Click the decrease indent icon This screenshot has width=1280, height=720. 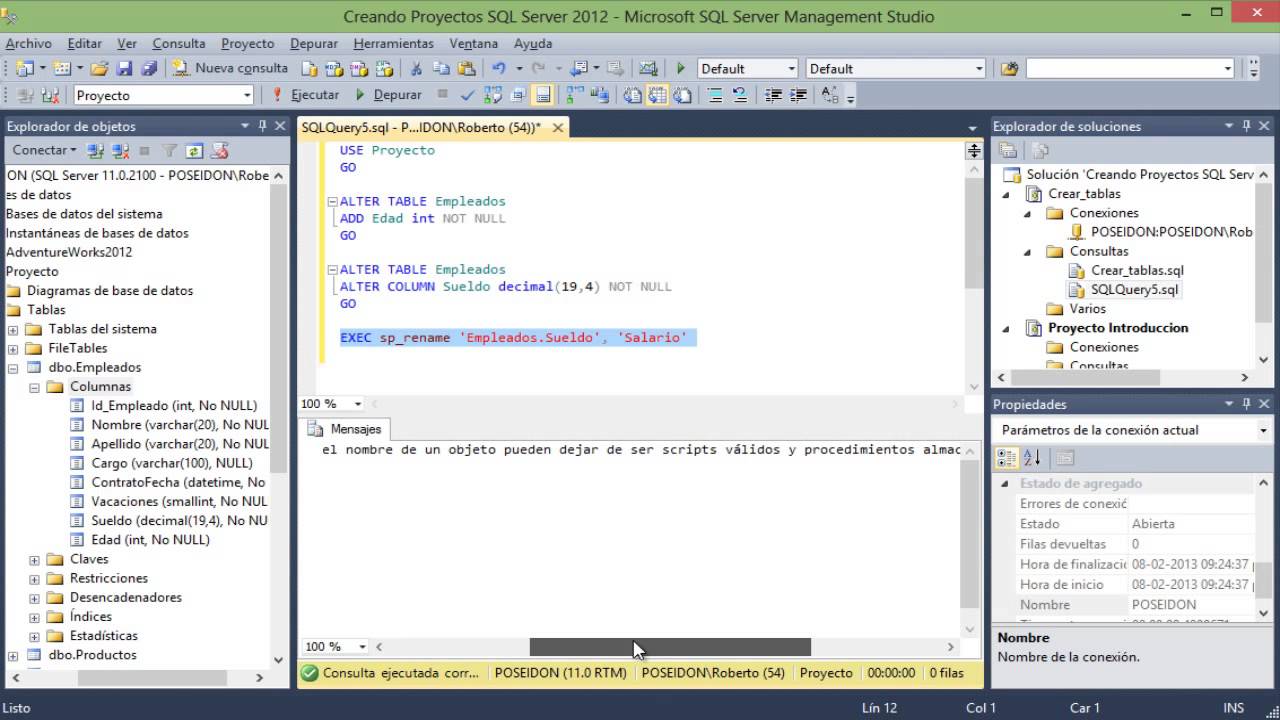click(x=773, y=95)
